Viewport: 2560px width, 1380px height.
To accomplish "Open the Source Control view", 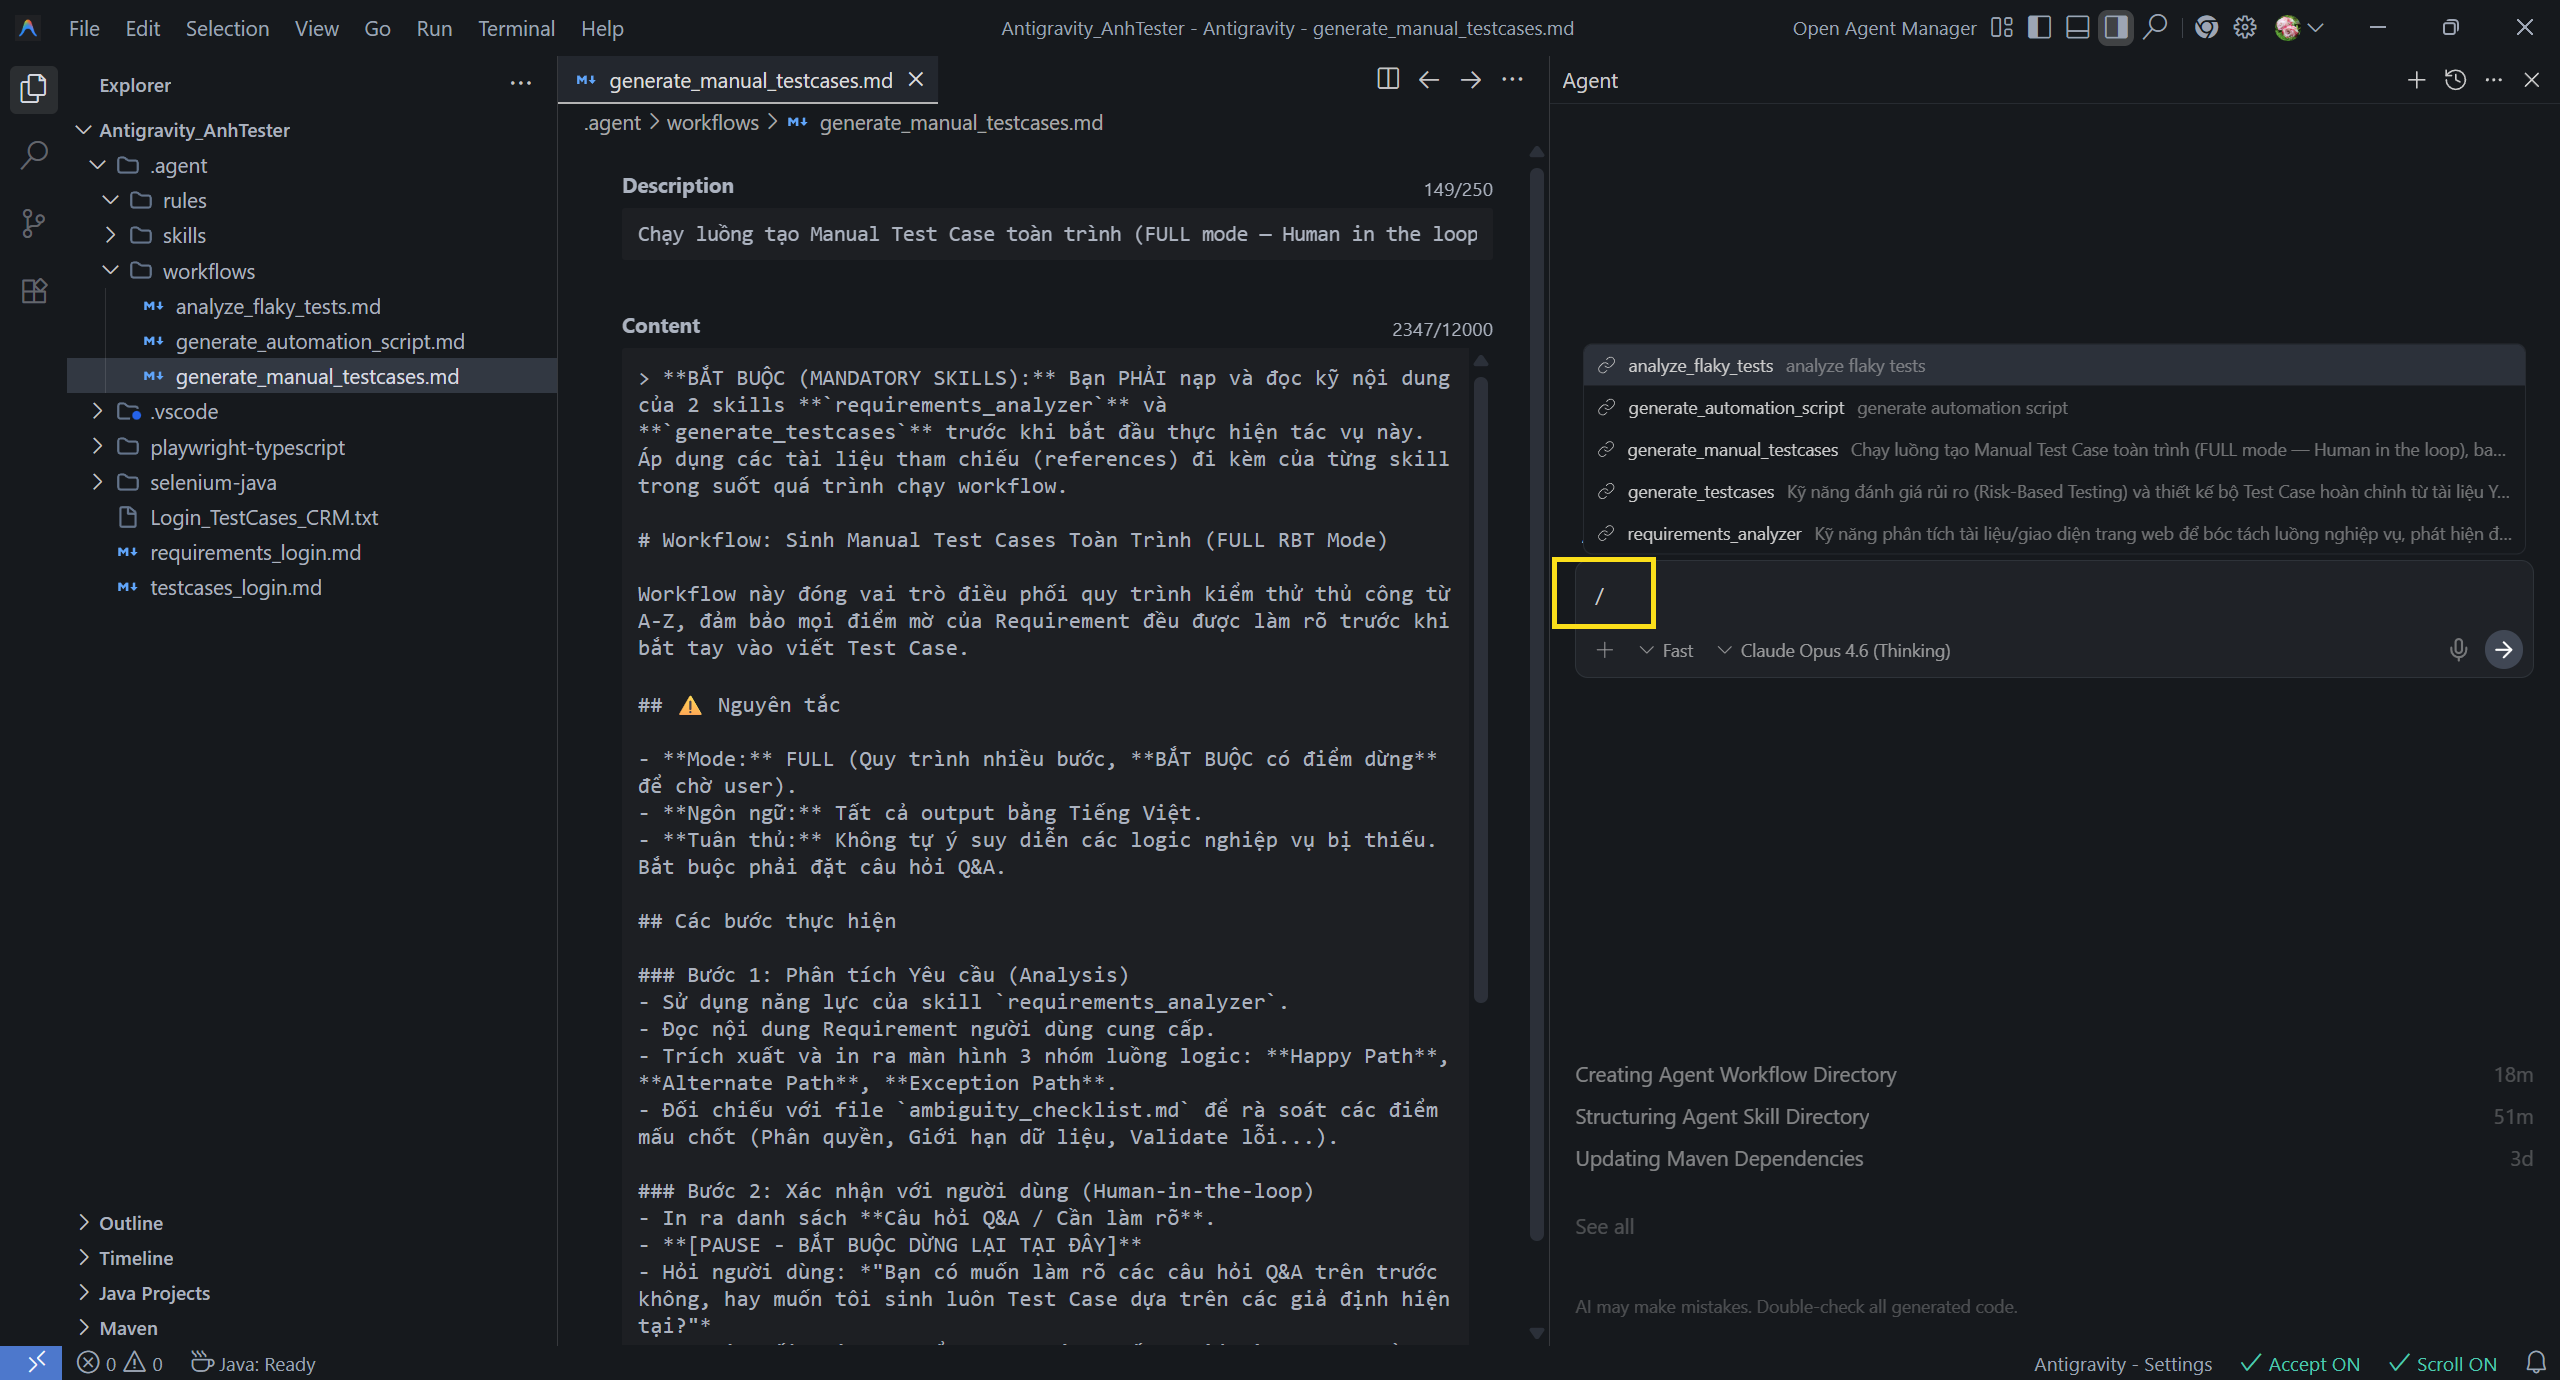I will point(34,223).
